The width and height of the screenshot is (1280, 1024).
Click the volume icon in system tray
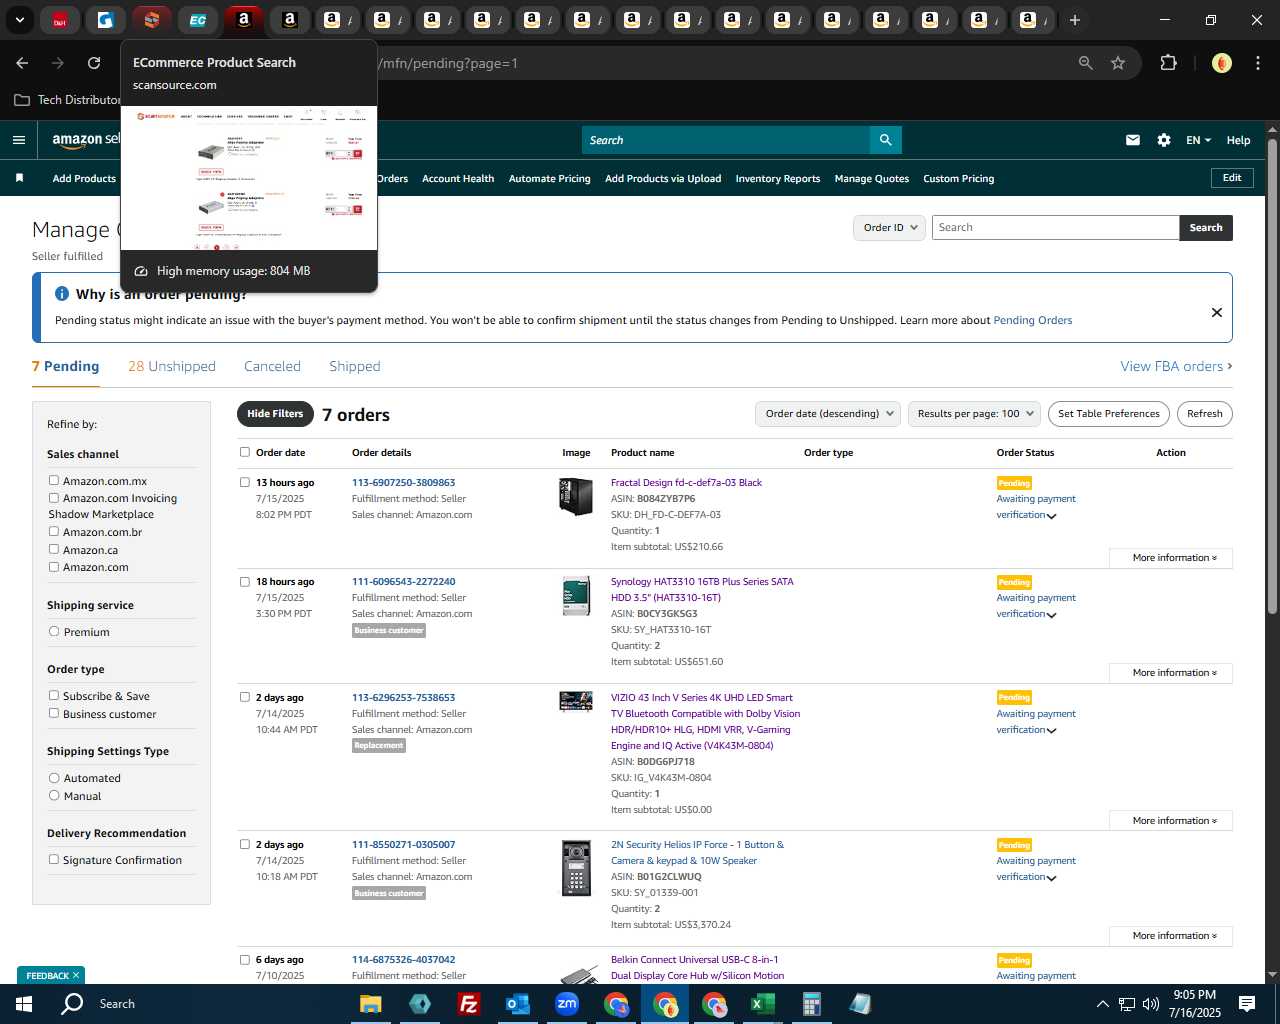pos(1151,1004)
